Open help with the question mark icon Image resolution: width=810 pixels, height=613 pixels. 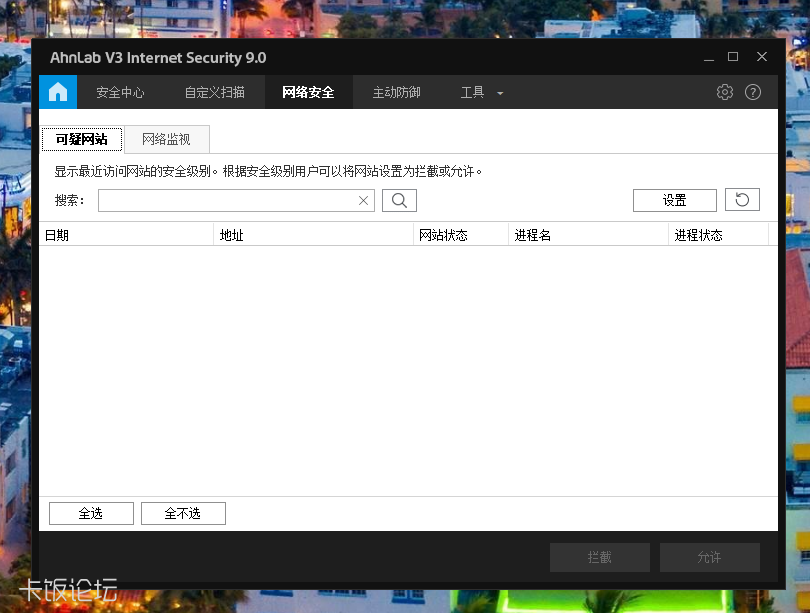coord(753,91)
